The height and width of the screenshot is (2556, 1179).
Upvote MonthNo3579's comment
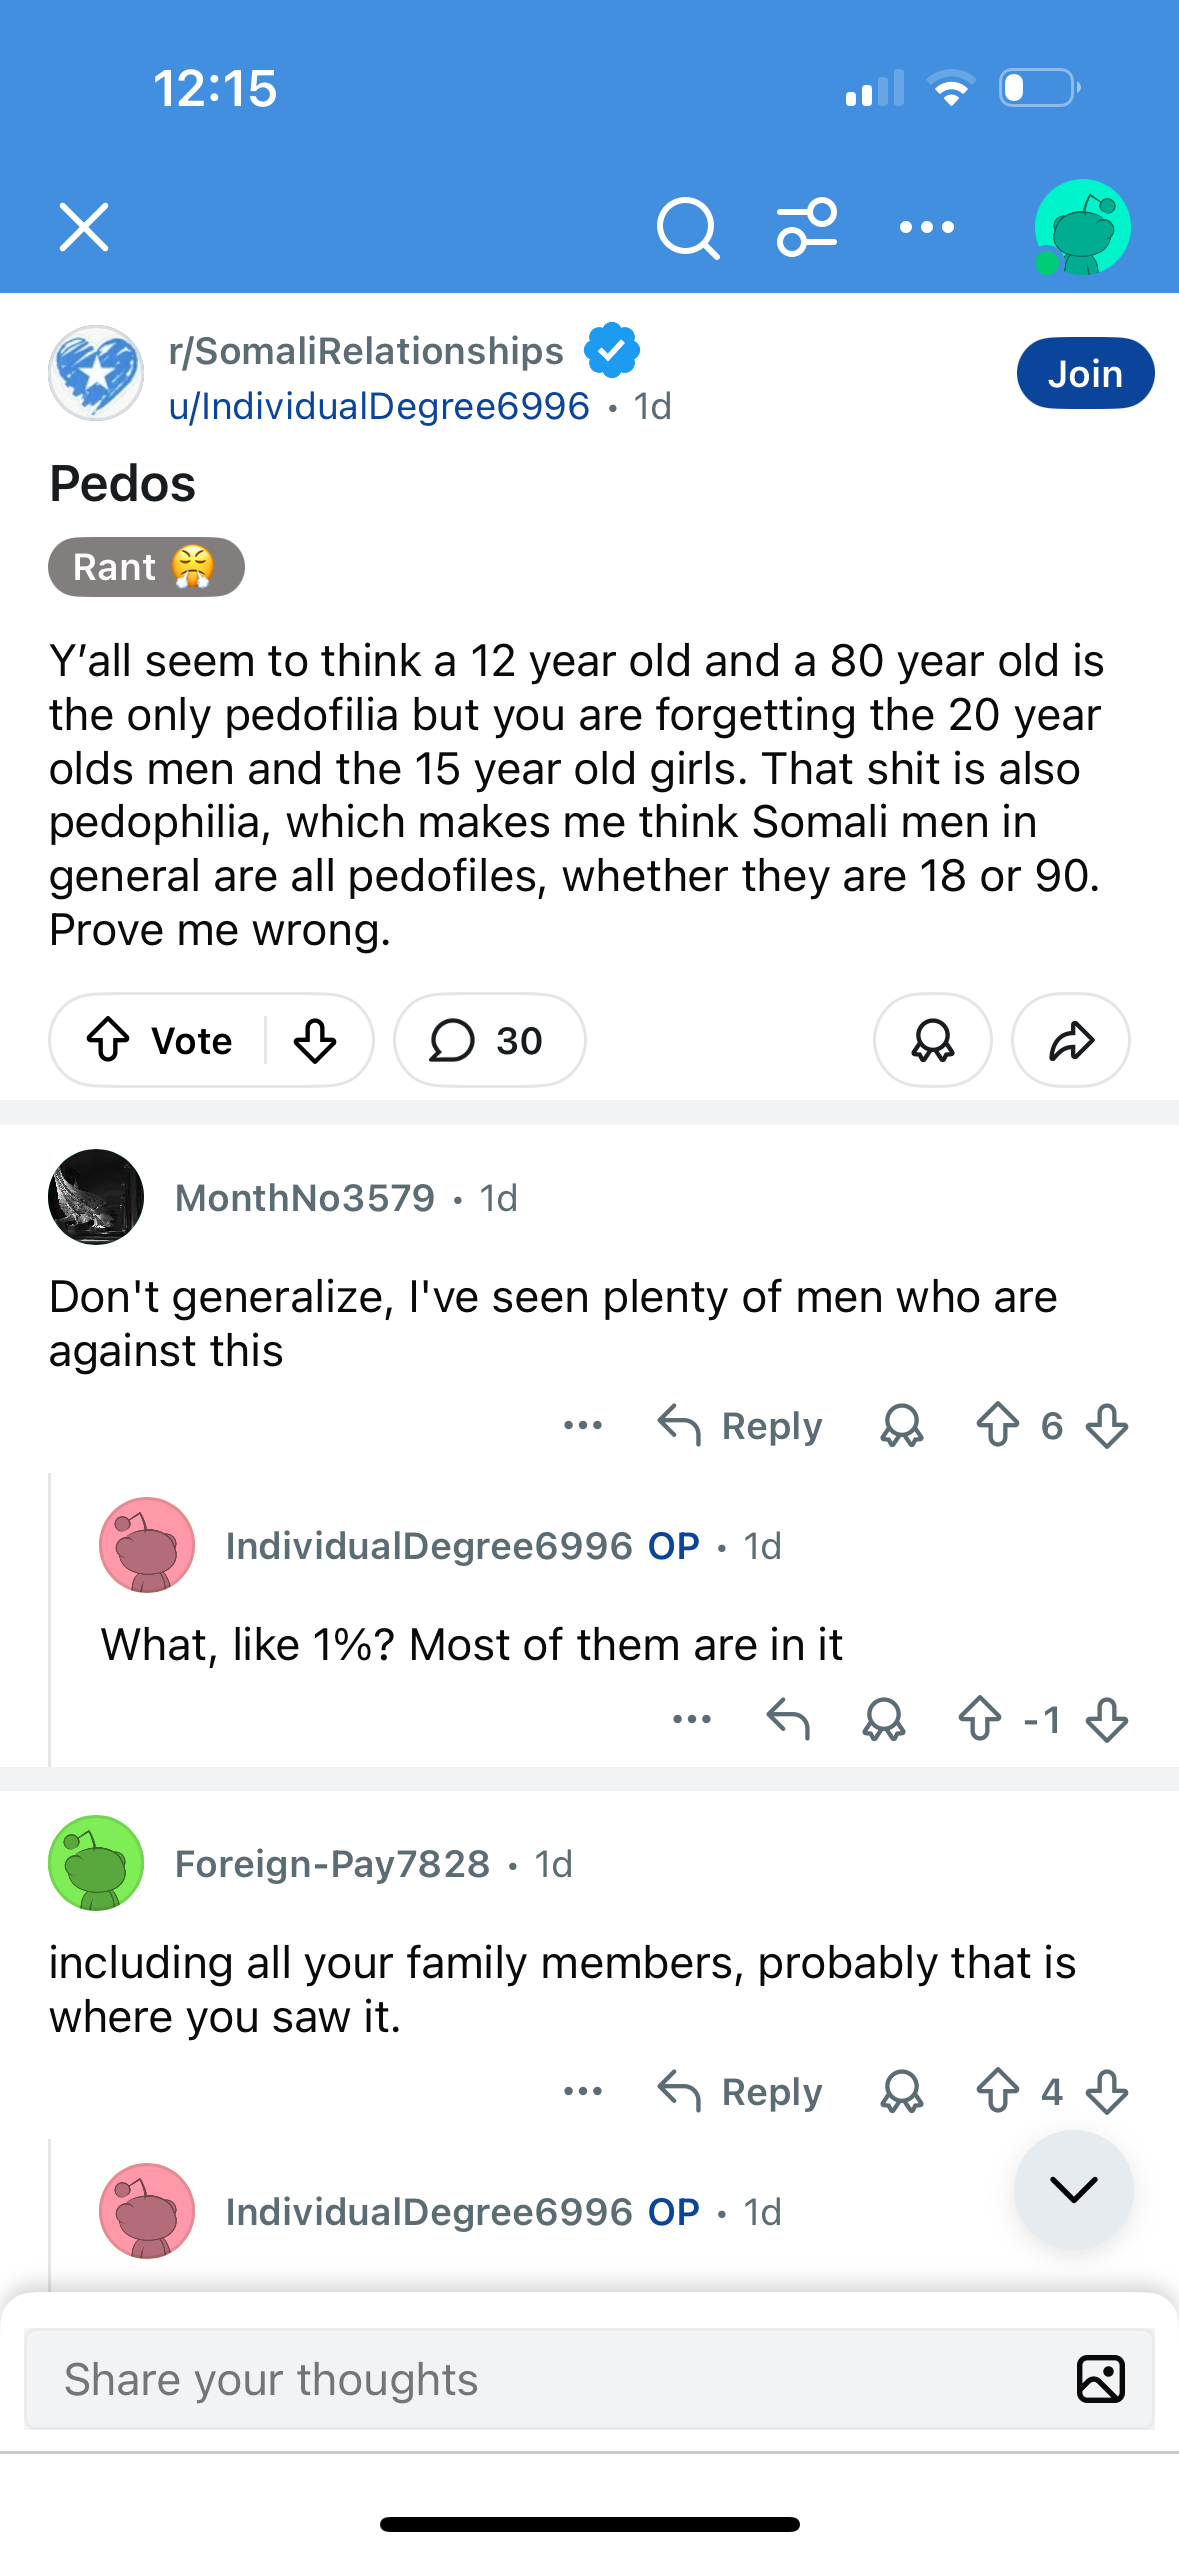[997, 1425]
